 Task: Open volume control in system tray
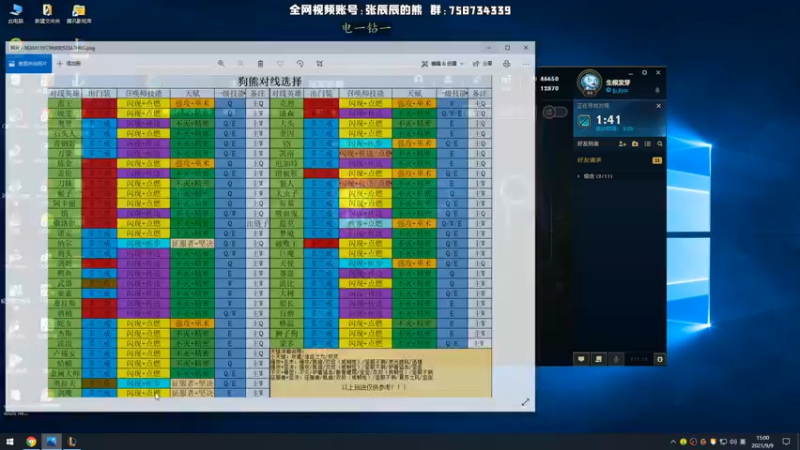click(733, 442)
